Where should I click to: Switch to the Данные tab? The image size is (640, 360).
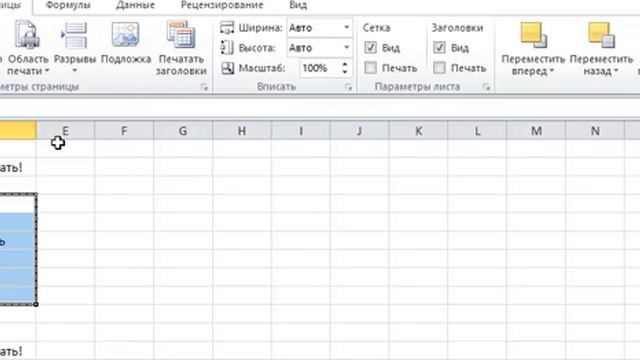[136, 5]
